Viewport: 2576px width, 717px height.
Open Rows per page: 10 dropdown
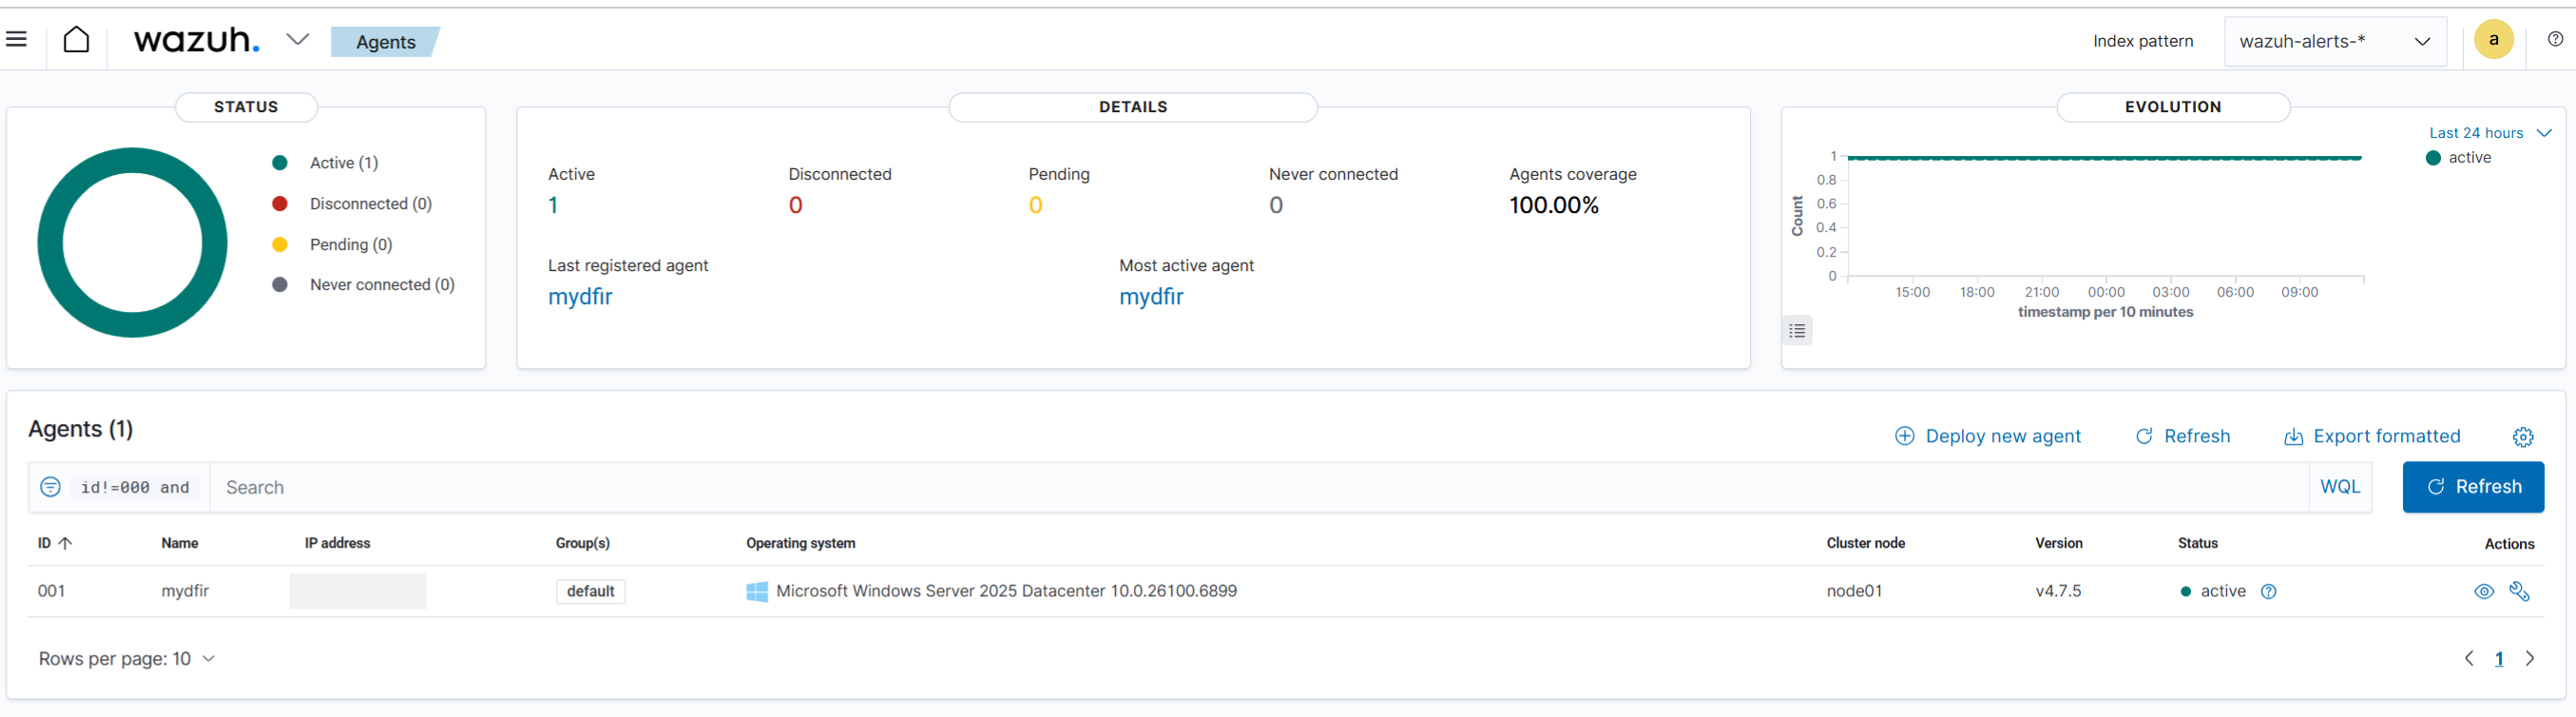pyautogui.click(x=127, y=659)
